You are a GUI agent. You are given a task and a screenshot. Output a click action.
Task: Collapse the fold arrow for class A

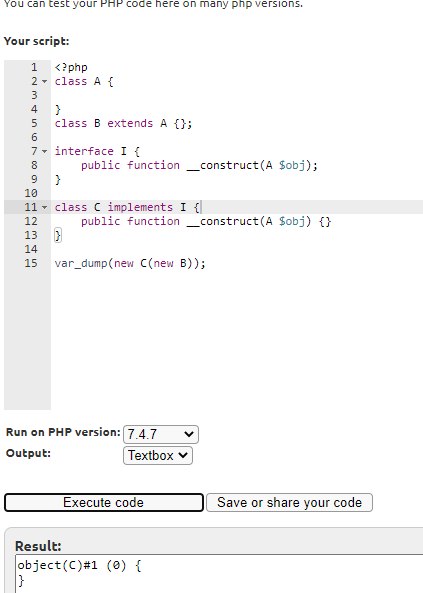coord(44,81)
